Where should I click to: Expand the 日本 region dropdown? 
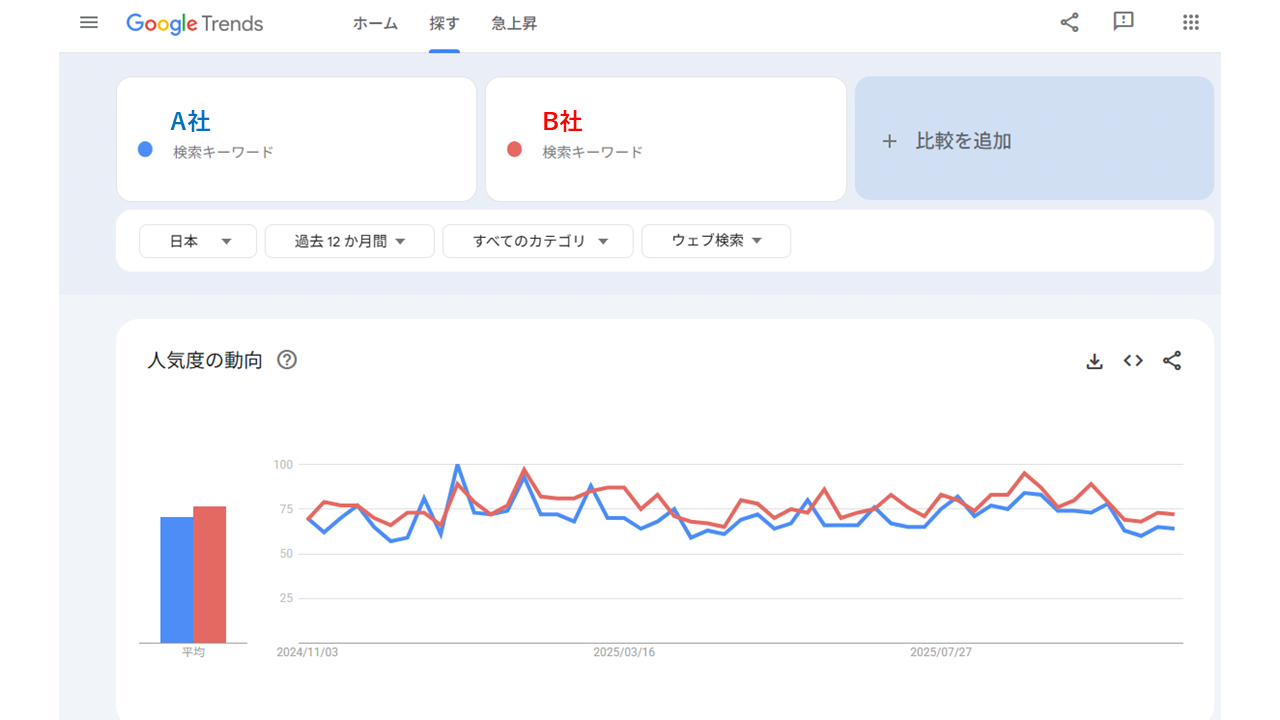(x=198, y=241)
